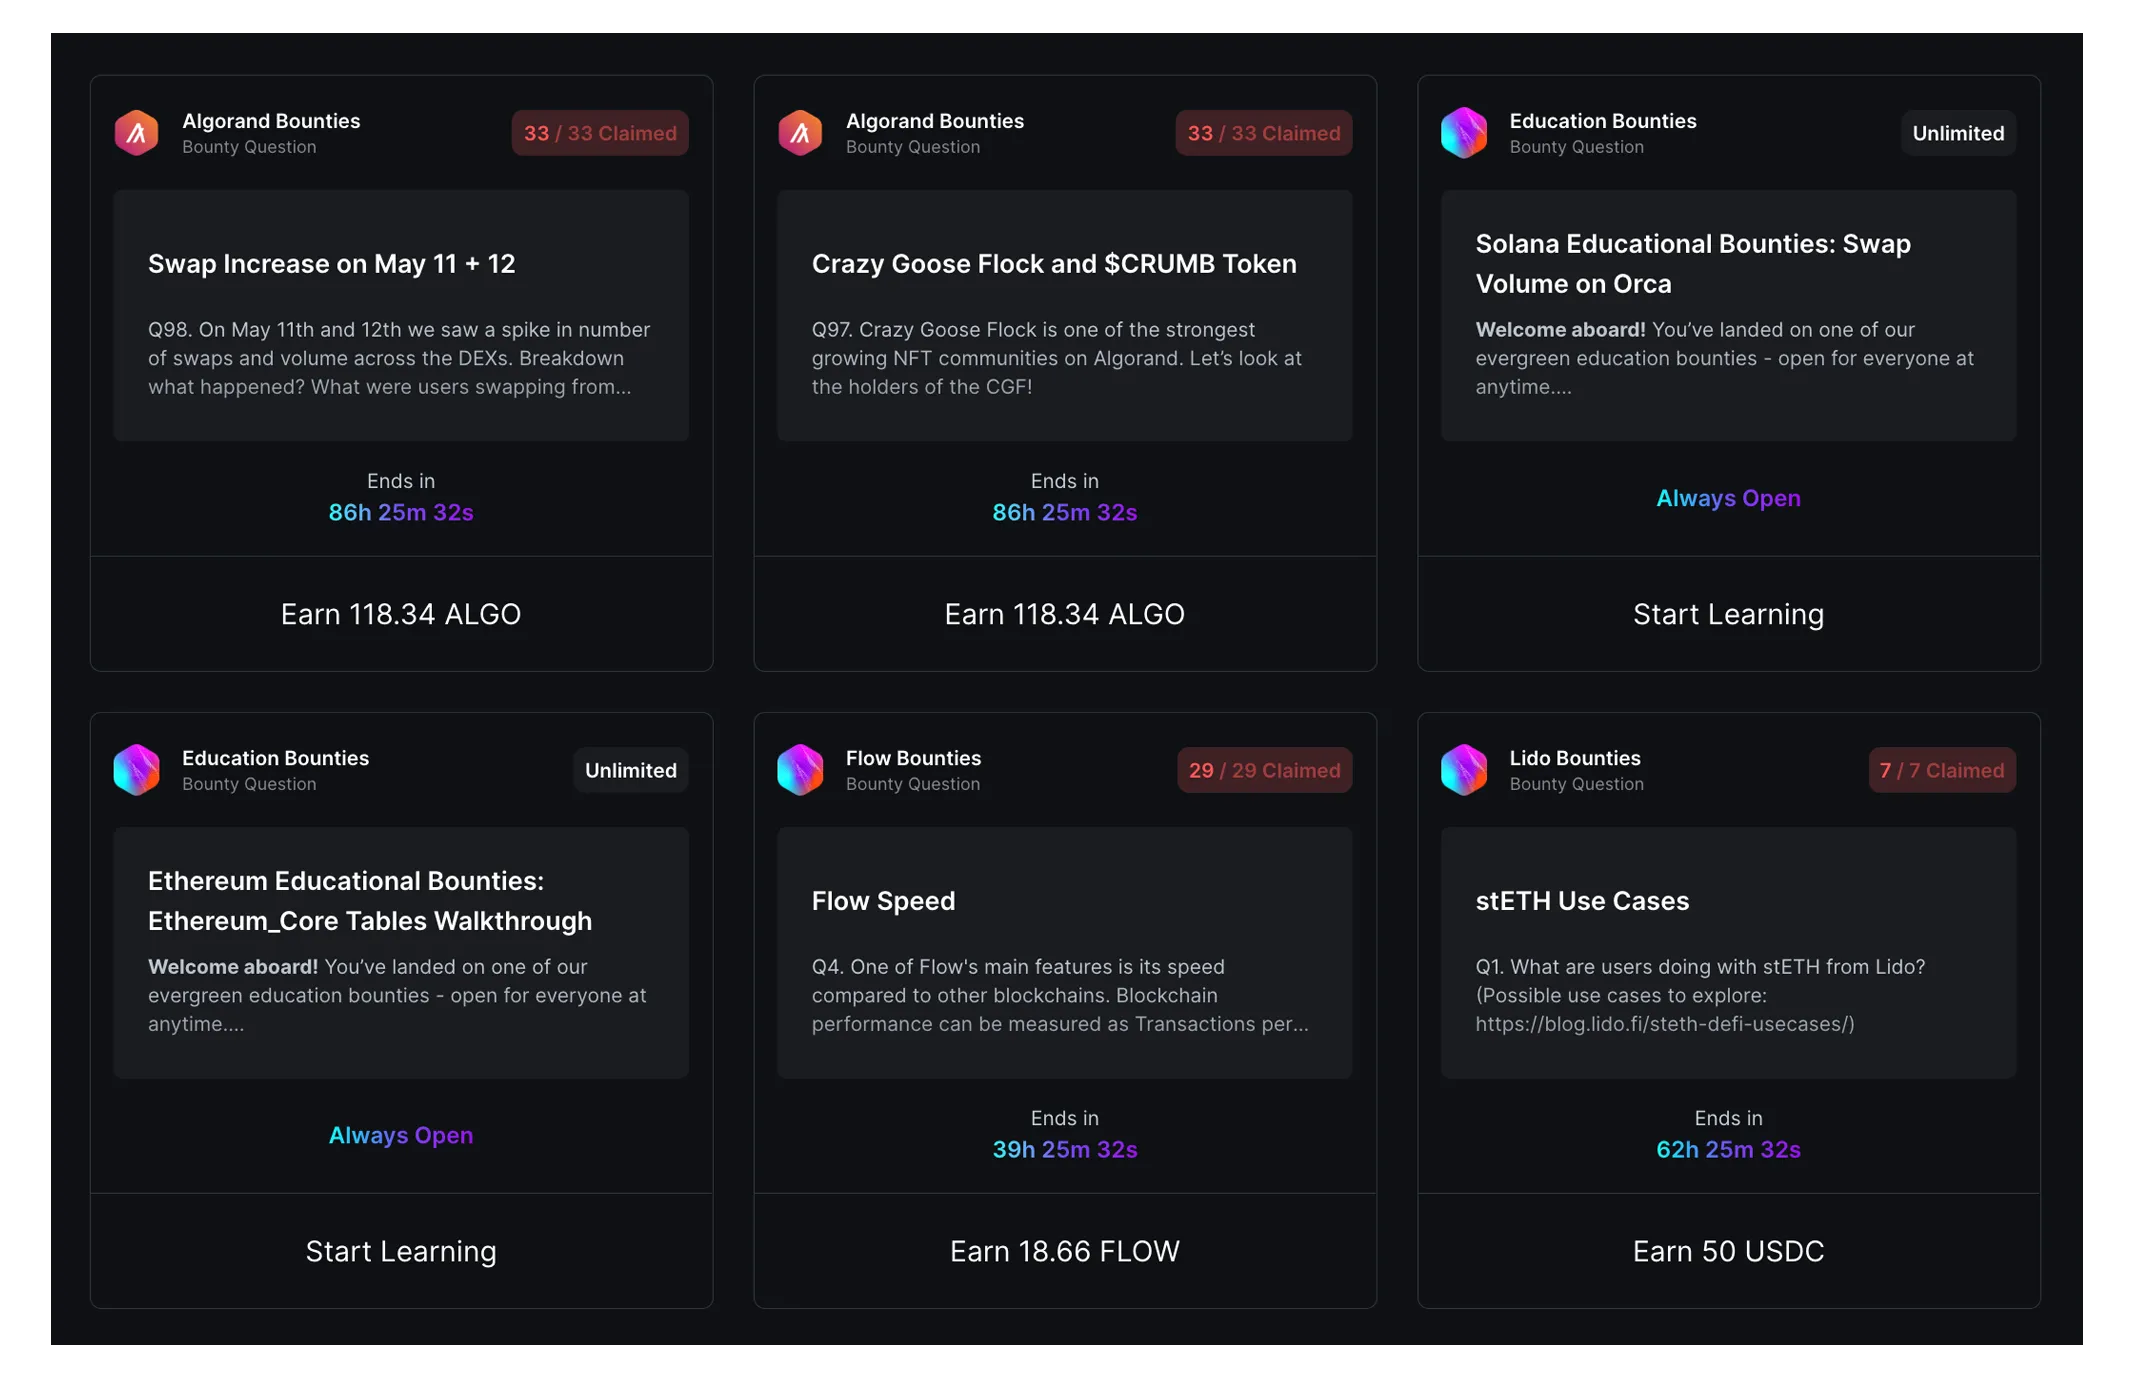
Task: Click Earn 118.34 ALGO under Crazy Goose Flock
Action: pyautogui.click(x=1065, y=614)
